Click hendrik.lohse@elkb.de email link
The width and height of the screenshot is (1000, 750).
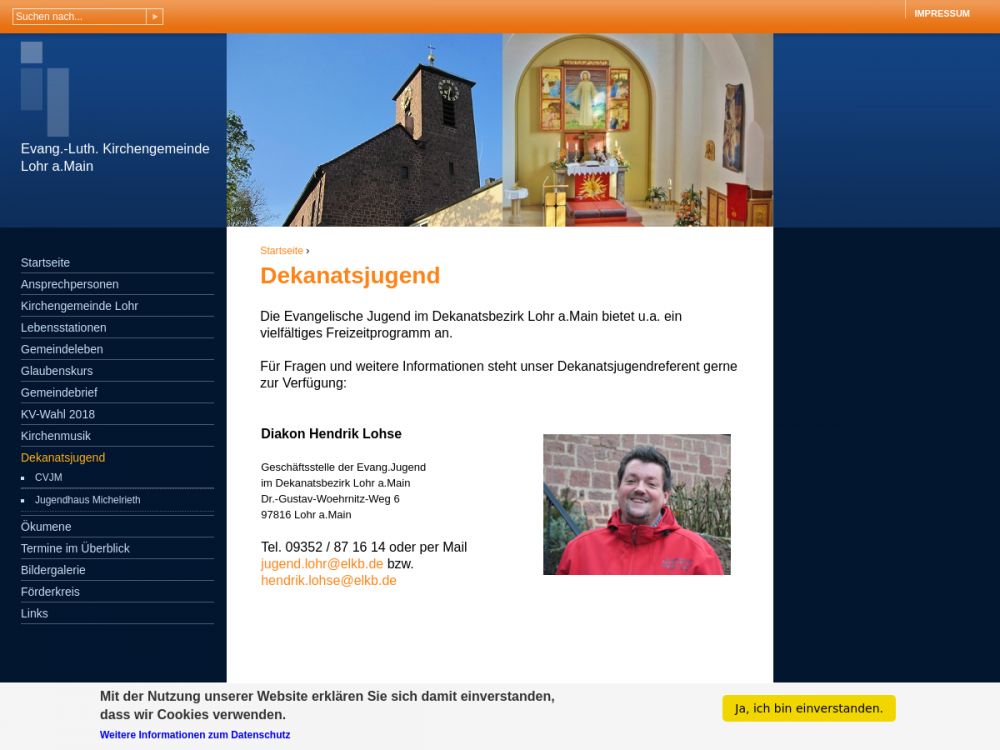(x=328, y=581)
